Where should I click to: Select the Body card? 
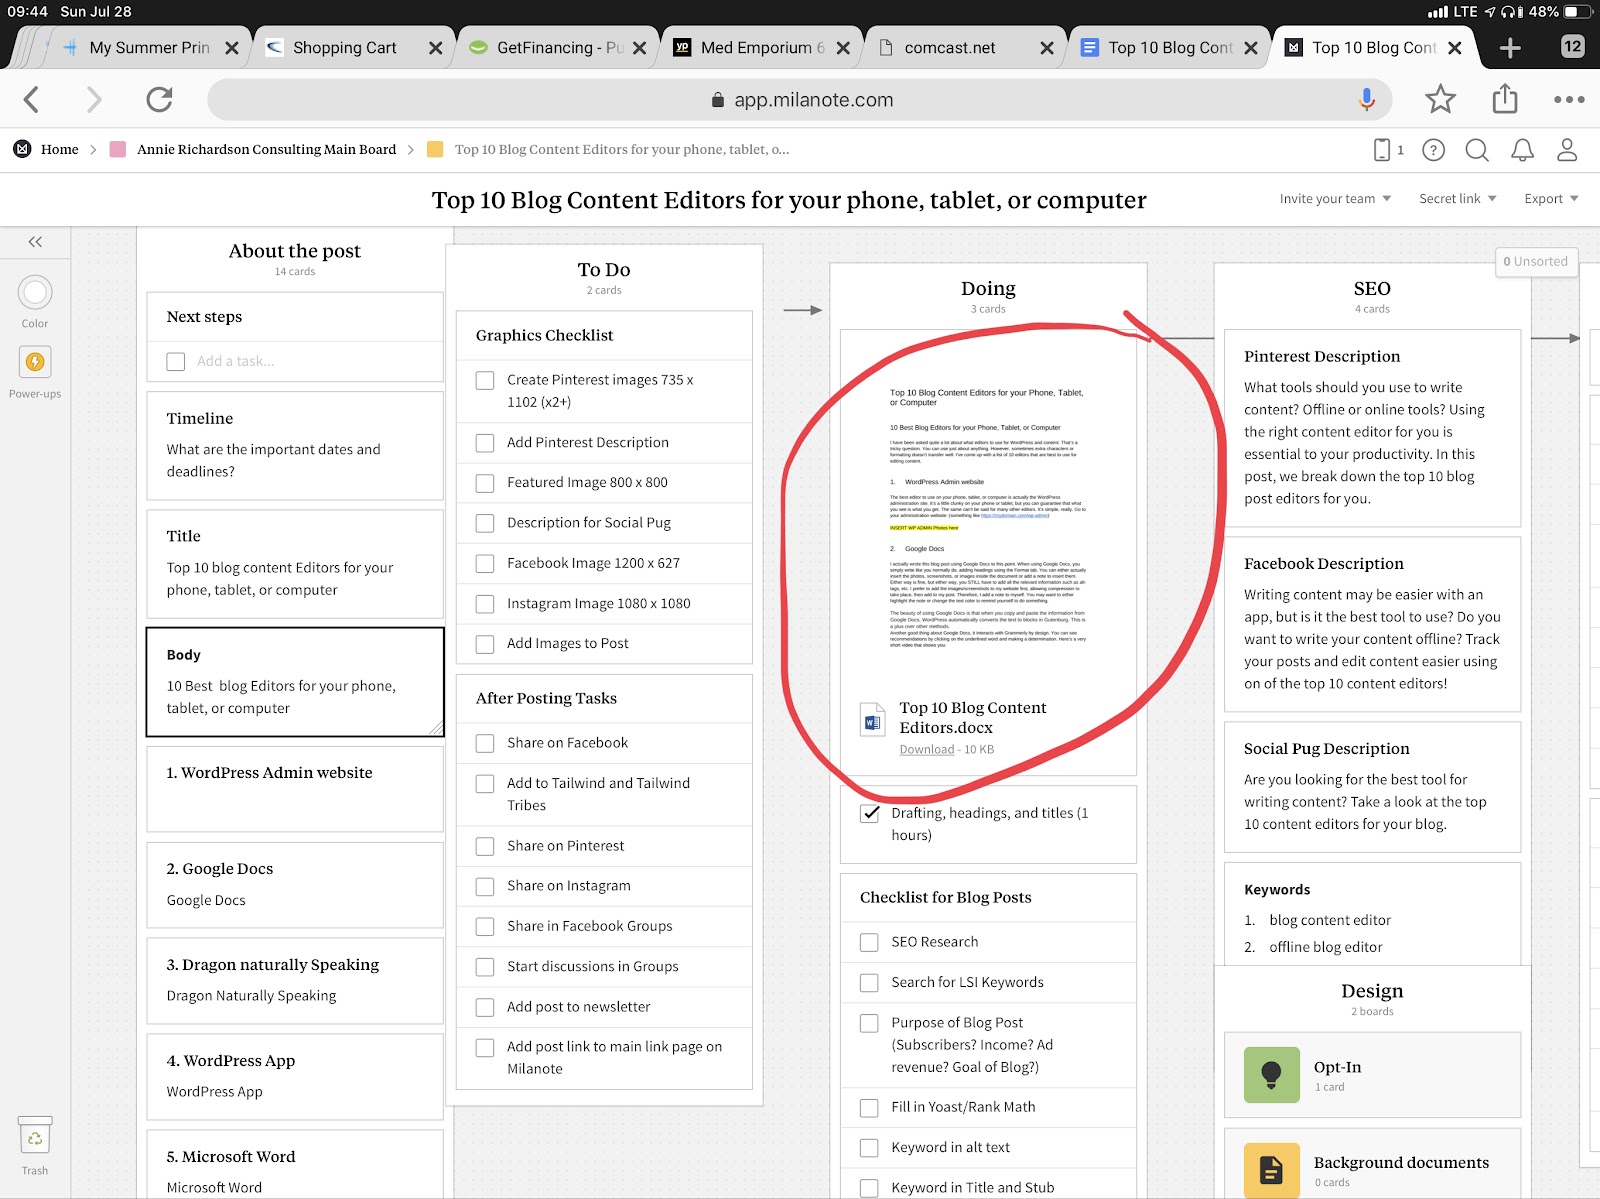pos(295,682)
